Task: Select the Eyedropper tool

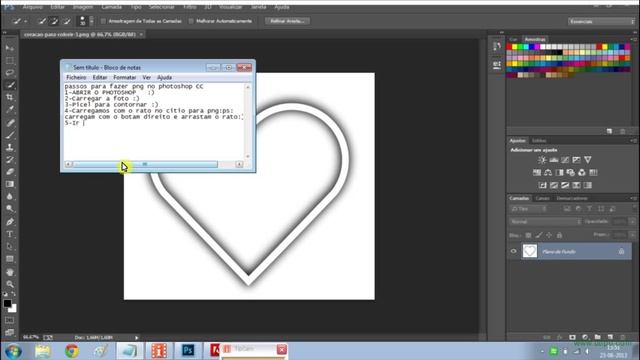Action: (x=10, y=109)
